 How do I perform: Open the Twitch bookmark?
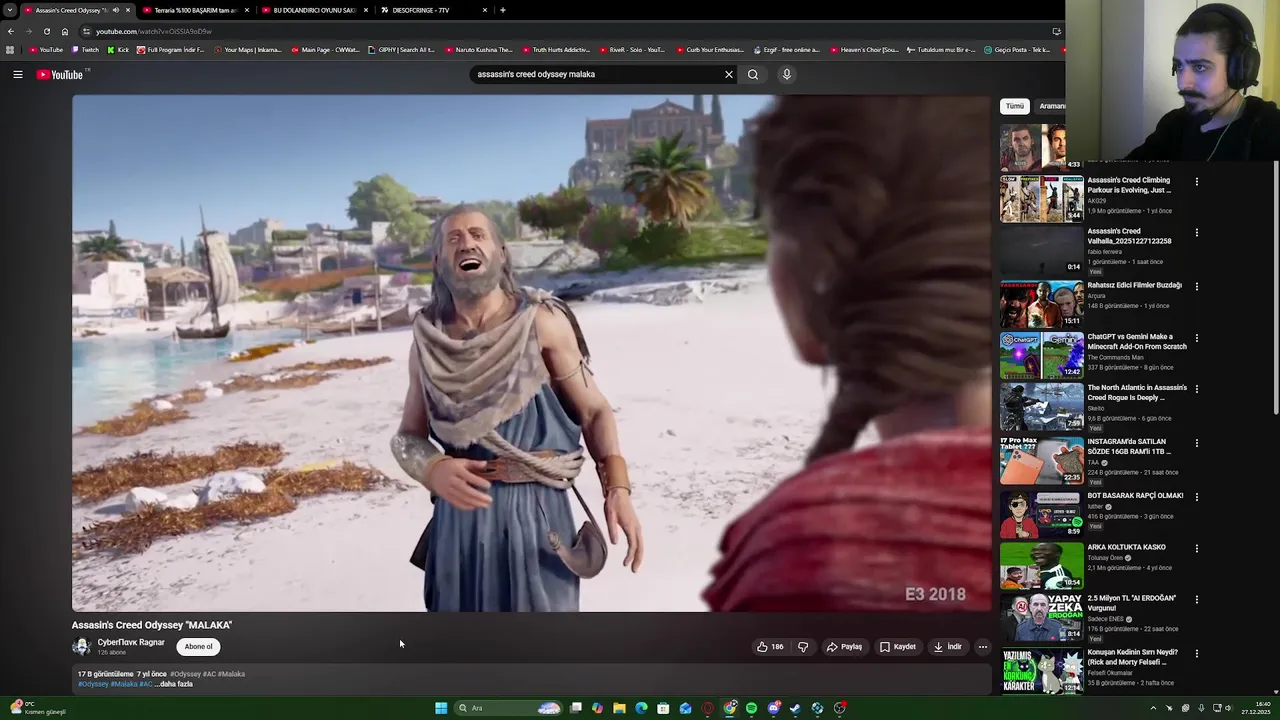(86, 50)
